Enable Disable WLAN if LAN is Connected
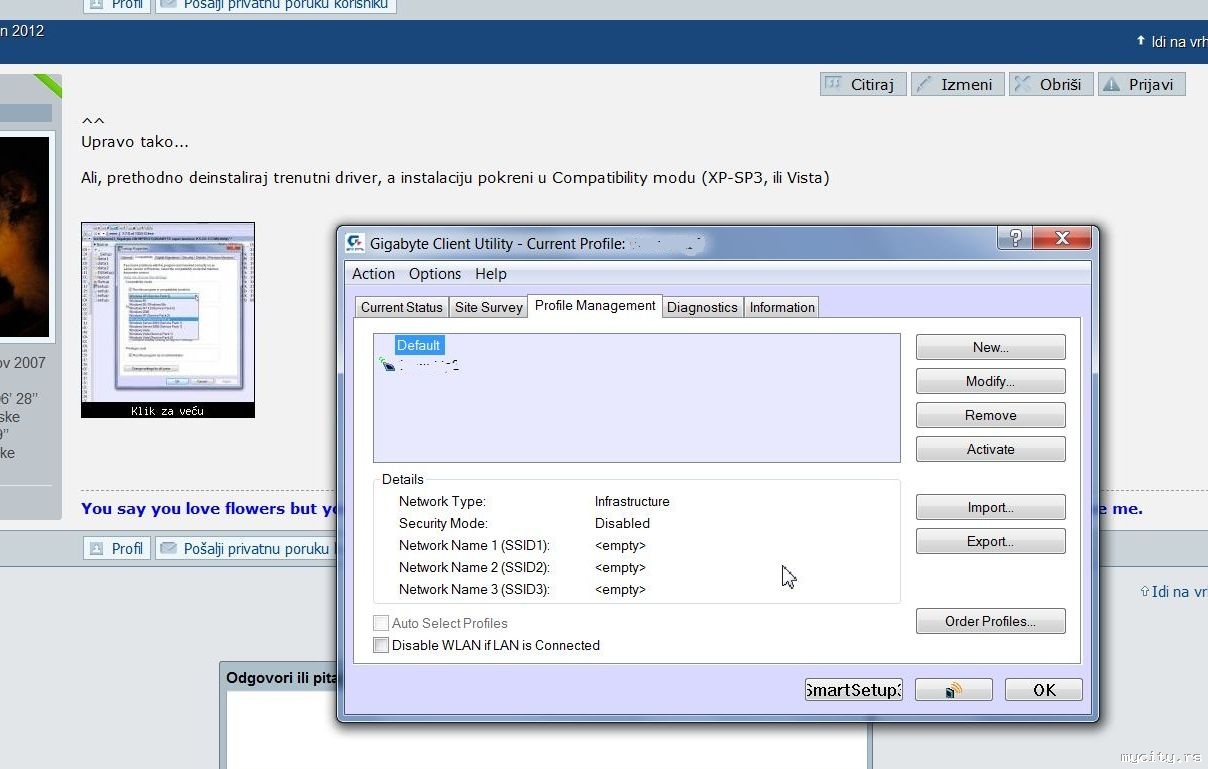The width and height of the screenshot is (1208, 769). point(381,646)
